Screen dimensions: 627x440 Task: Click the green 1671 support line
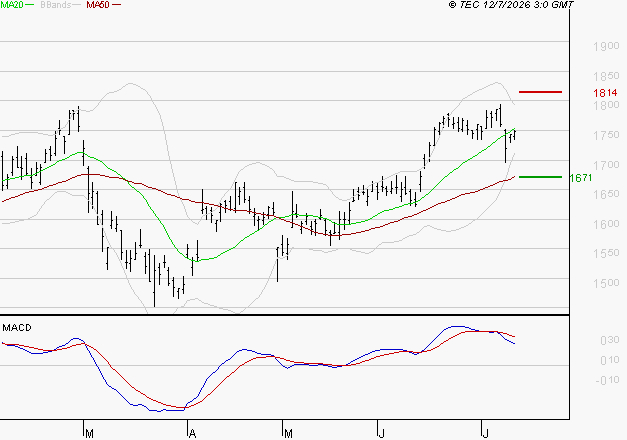click(x=540, y=177)
